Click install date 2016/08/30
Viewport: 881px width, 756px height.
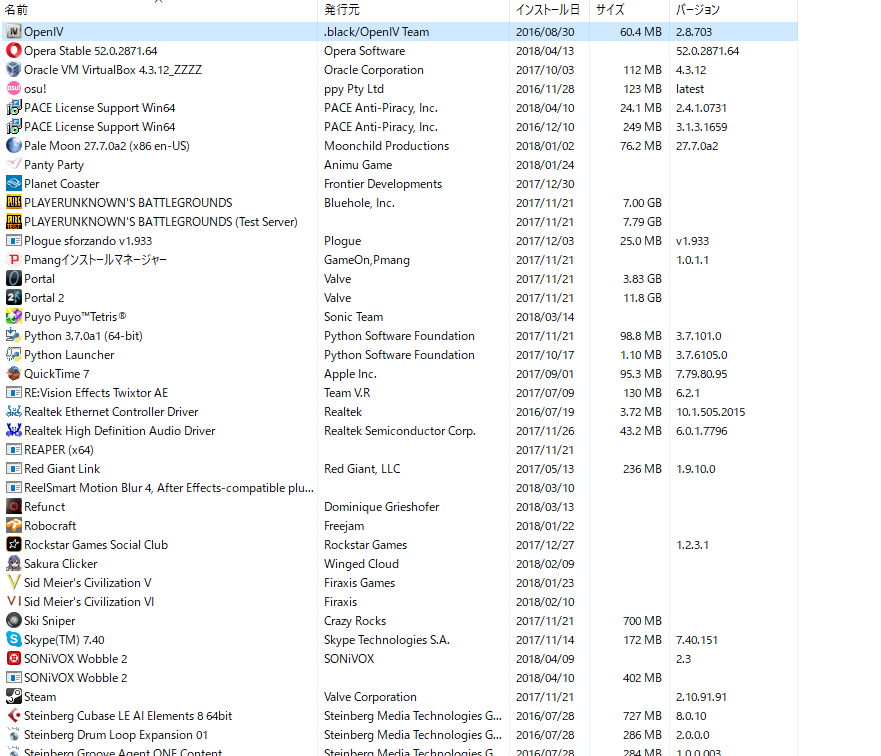(545, 32)
